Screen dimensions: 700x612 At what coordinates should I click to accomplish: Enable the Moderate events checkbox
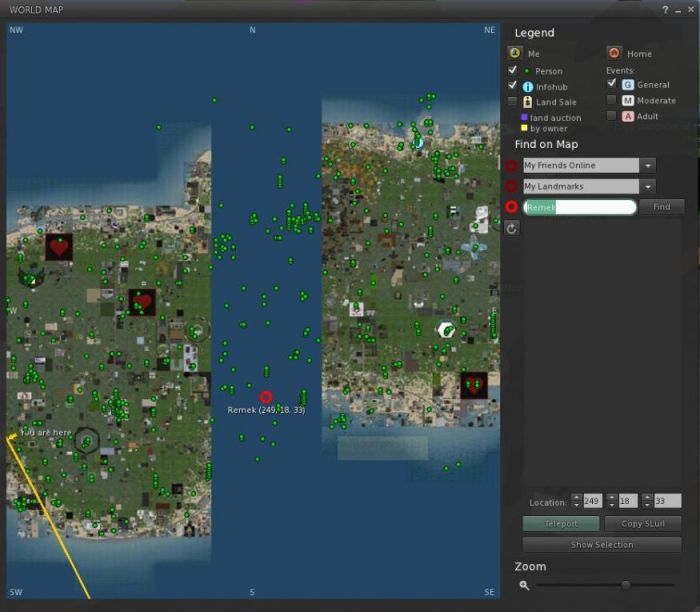(x=612, y=100)
